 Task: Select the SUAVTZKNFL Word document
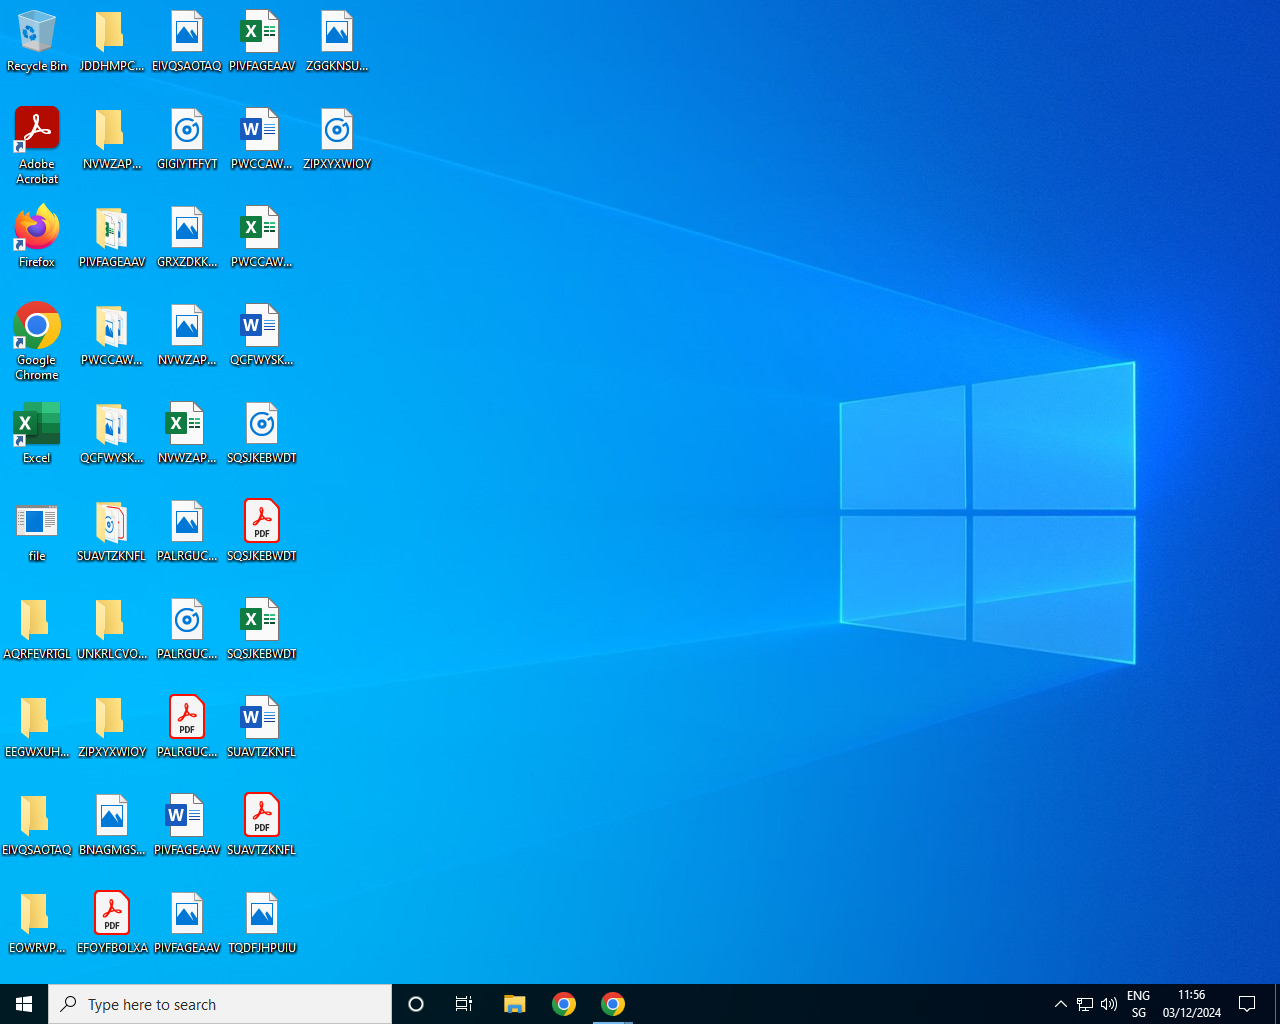(x=262, y=718)
